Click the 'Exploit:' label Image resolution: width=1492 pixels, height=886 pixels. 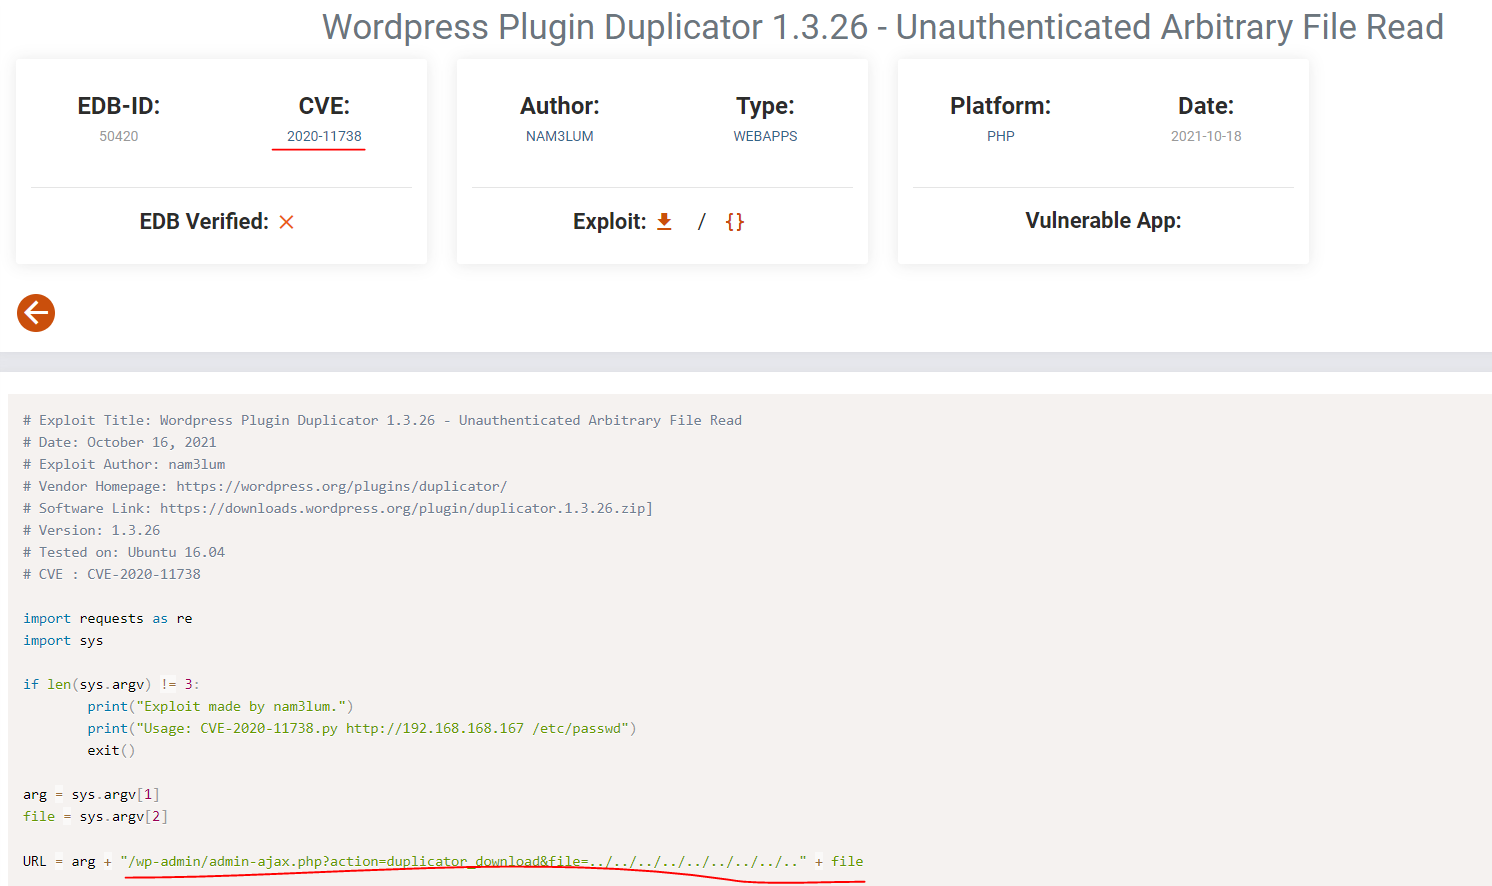[x=610, y=222]
